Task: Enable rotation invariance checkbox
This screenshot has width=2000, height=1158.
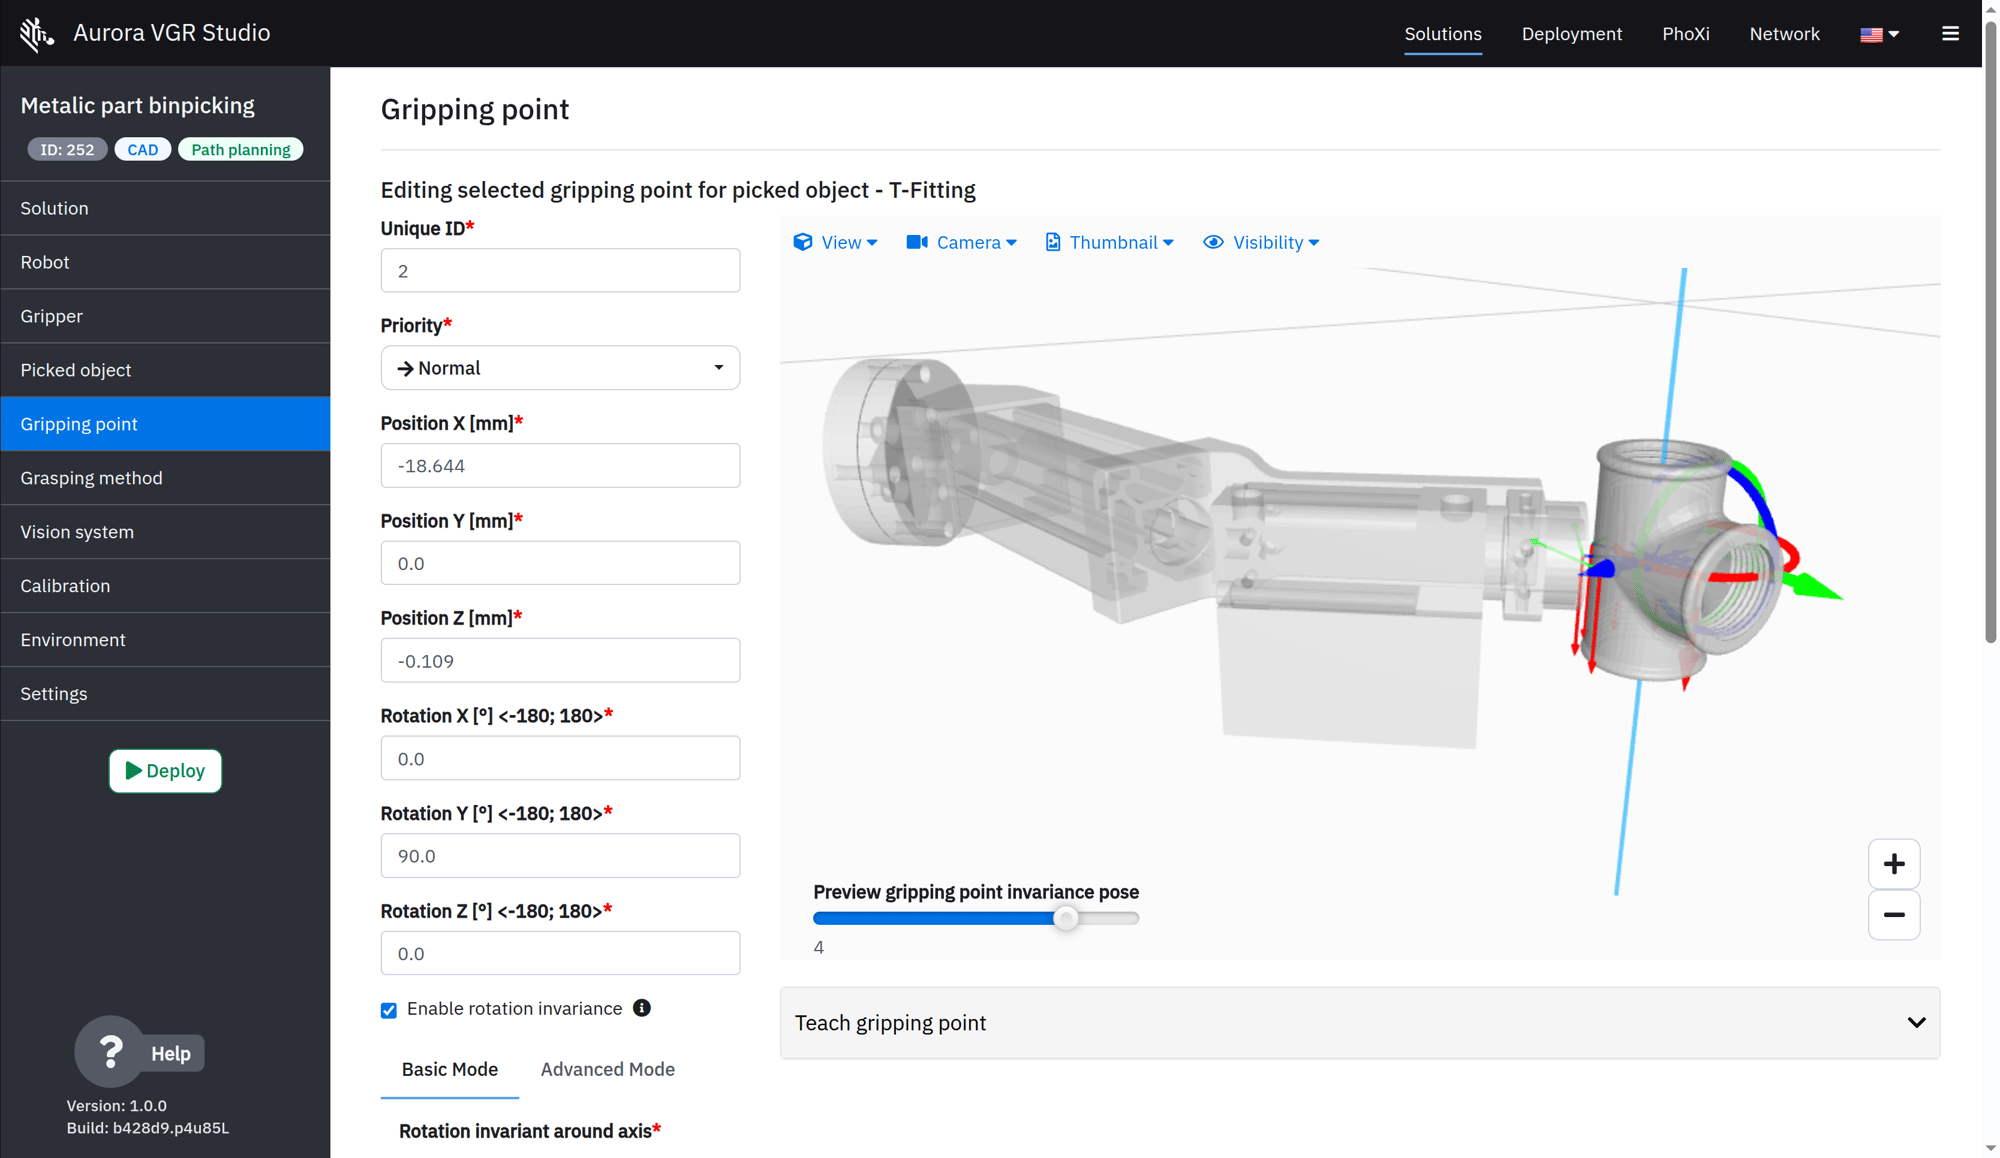Action: [389, 1010]
